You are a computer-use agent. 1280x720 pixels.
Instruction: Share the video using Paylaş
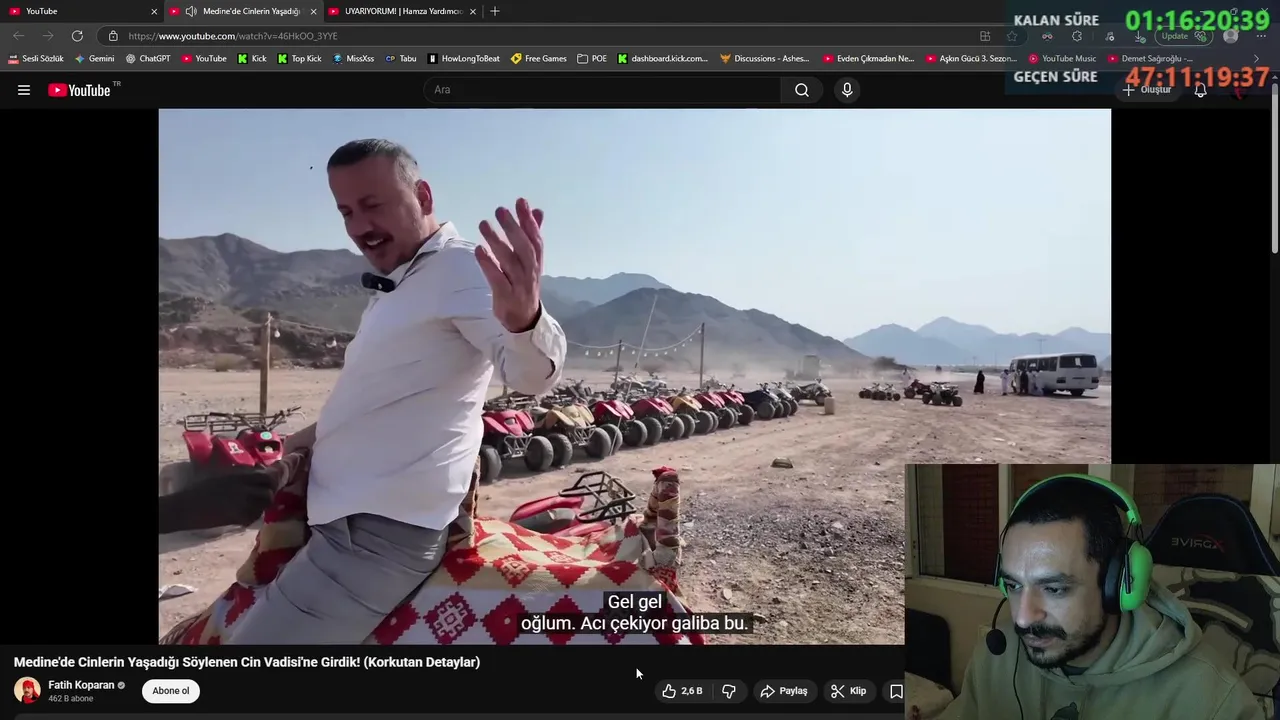(783, 691)
